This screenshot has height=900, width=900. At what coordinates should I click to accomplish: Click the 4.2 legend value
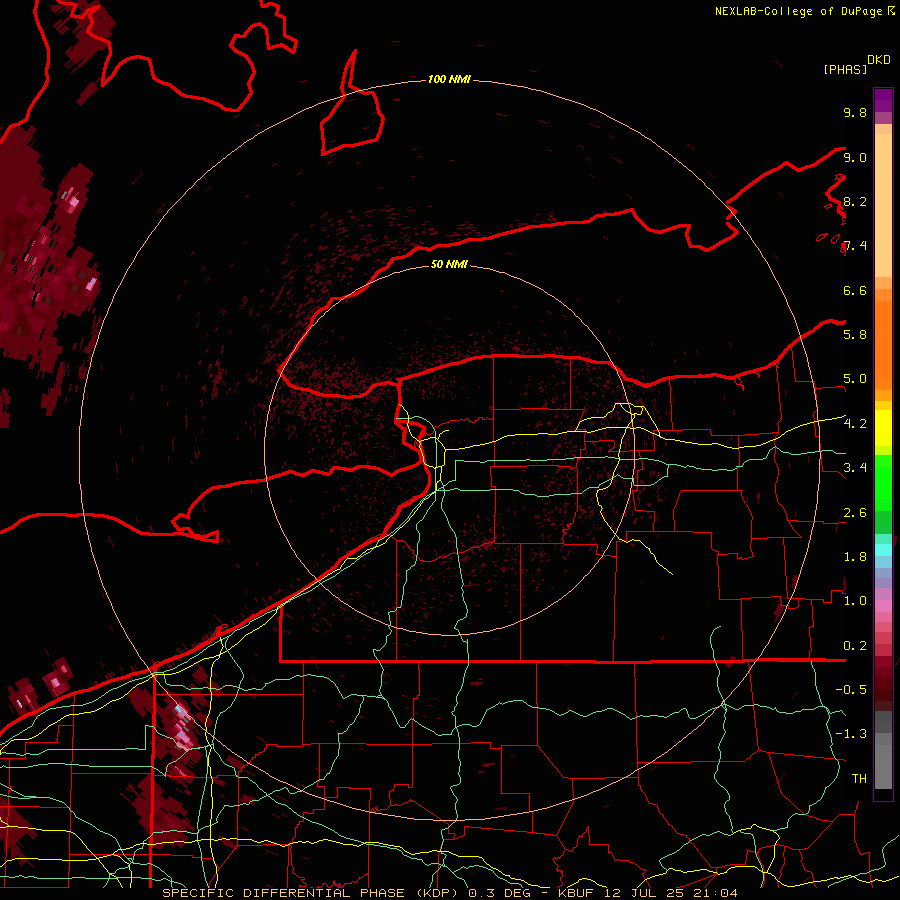point(855,423)
